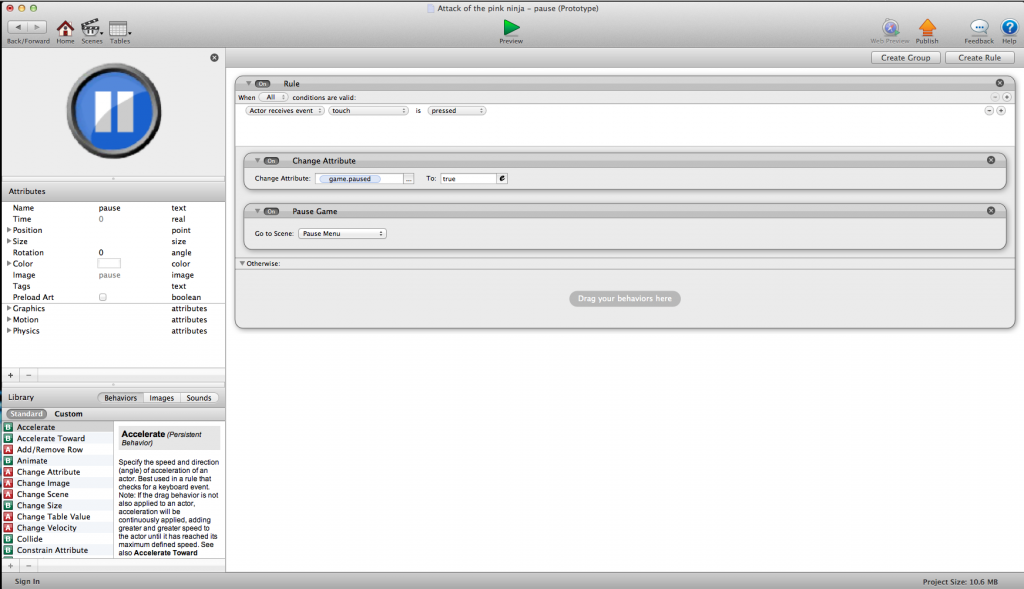Toggle the Change Attribute On switch
1024x589 pixels.
point(271,160)
